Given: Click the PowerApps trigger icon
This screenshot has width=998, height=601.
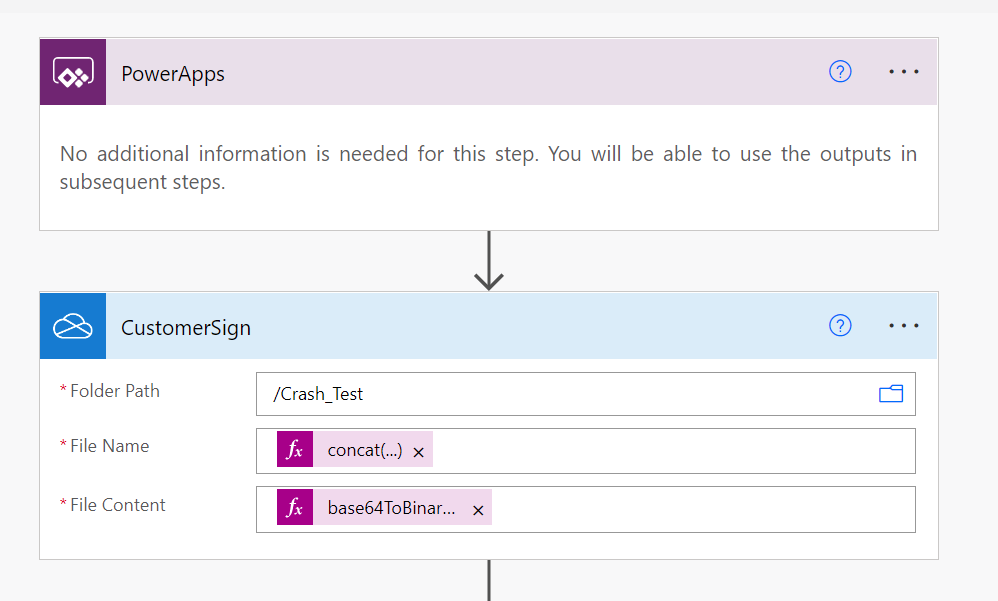Looking at the screenshot, I should (73, 72).
